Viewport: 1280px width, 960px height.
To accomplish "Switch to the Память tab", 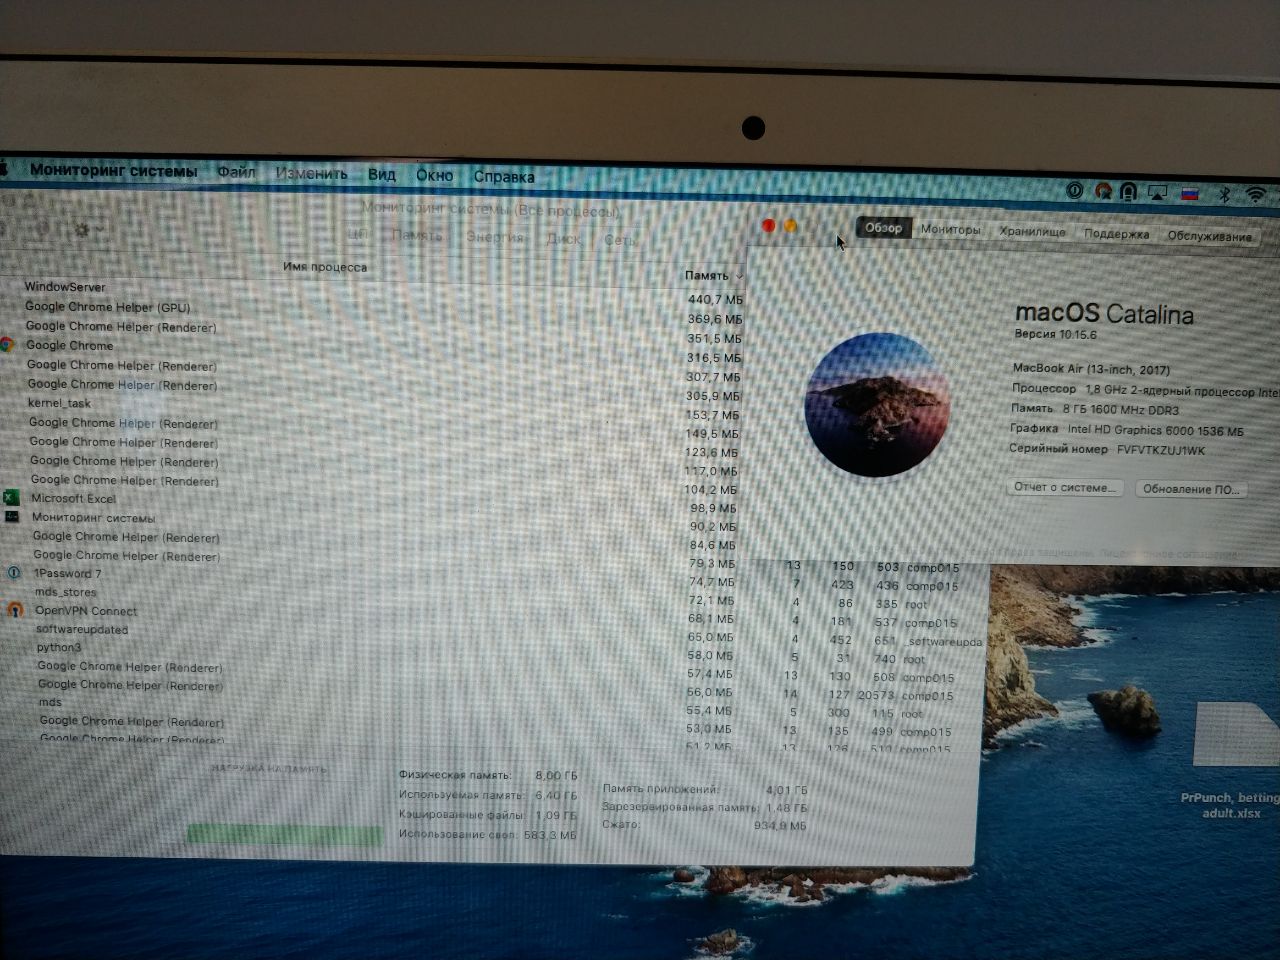I will 416,236.
